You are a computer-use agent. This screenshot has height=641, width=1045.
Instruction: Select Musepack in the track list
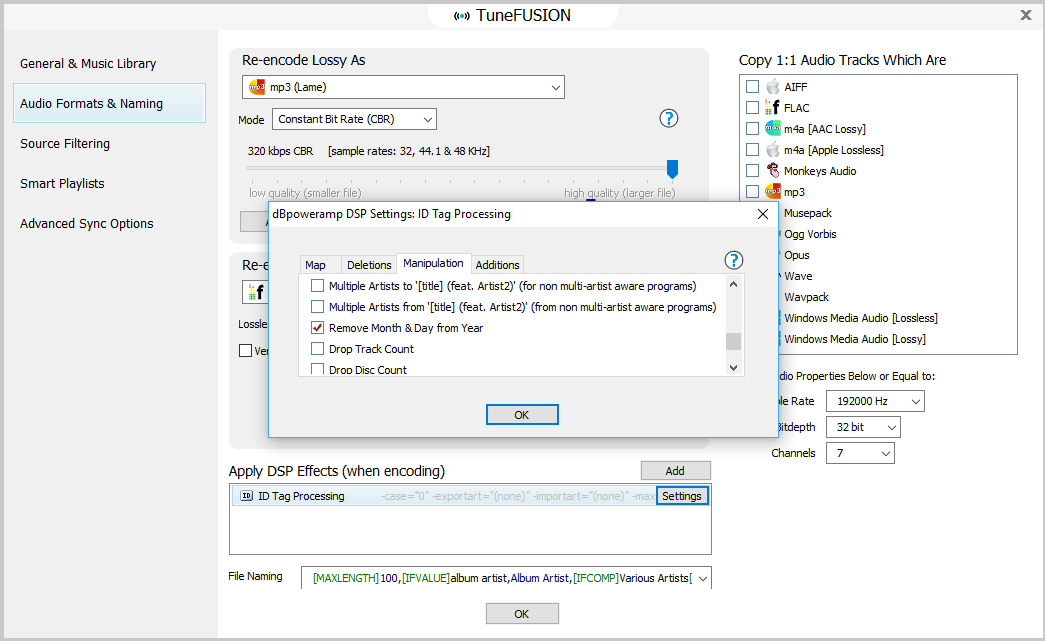[x=808, y=213]
